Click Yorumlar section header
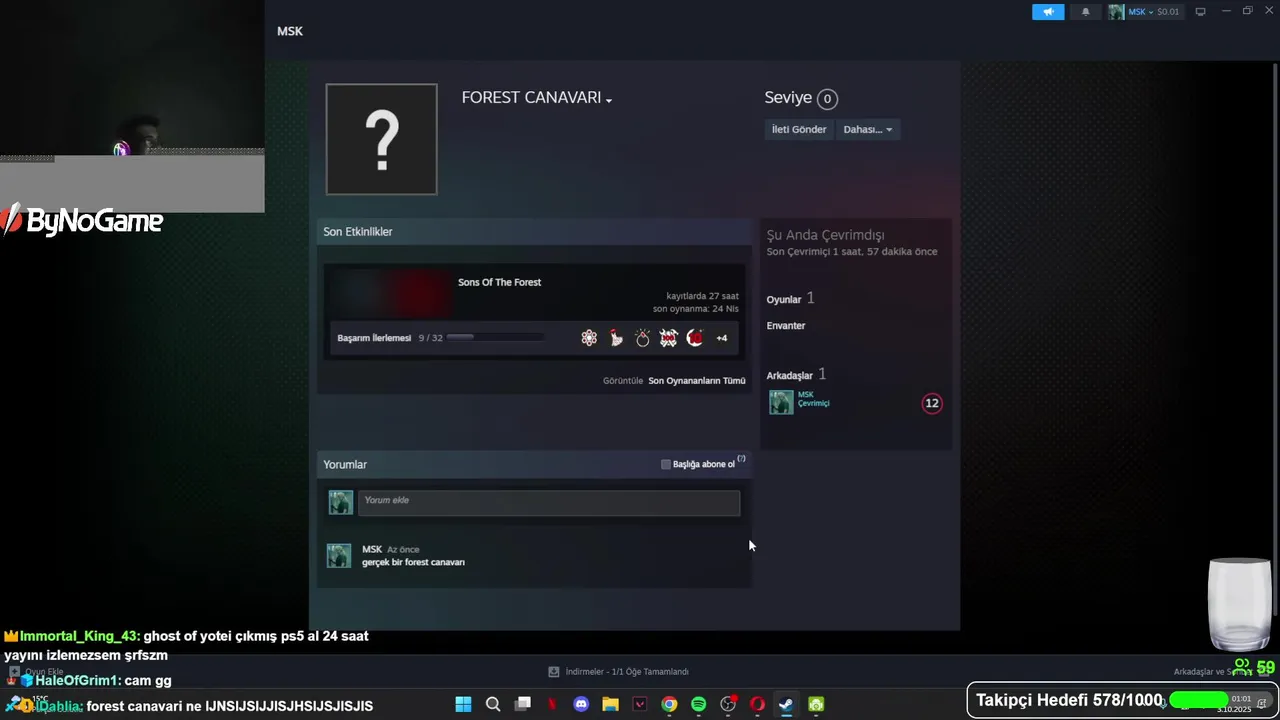The image size is (1280, 720). [x=345, y=465]
